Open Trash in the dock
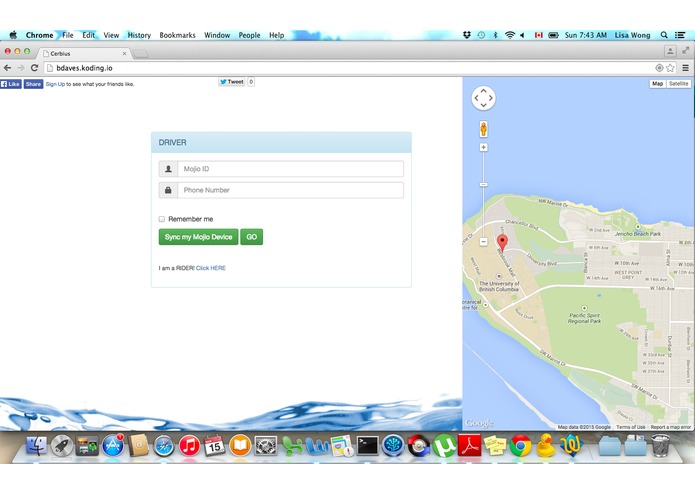Image resolution: width=695 pixels, height=494 pixels. 660,445
